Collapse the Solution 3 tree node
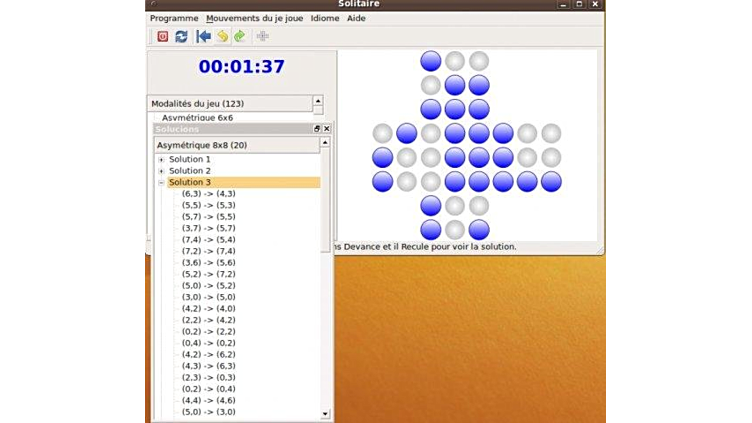This screenshot has height=423, width=752. pos(161,183)
